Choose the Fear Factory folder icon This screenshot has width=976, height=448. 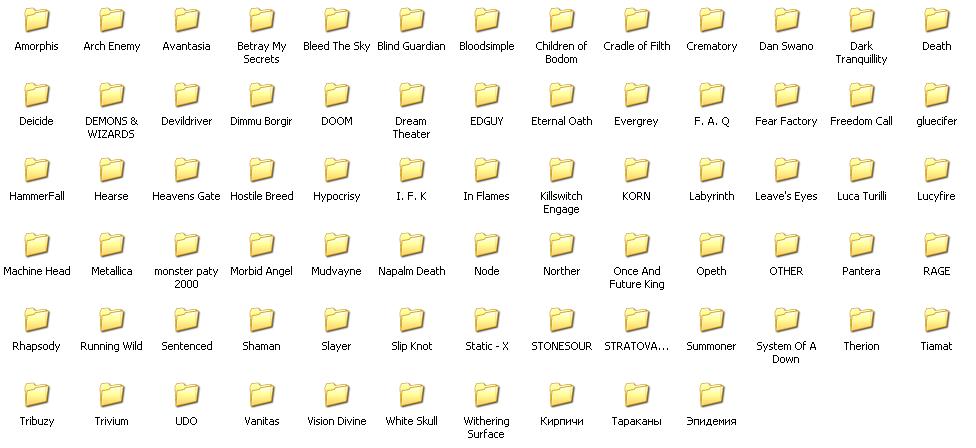click(x=787, y=95)
